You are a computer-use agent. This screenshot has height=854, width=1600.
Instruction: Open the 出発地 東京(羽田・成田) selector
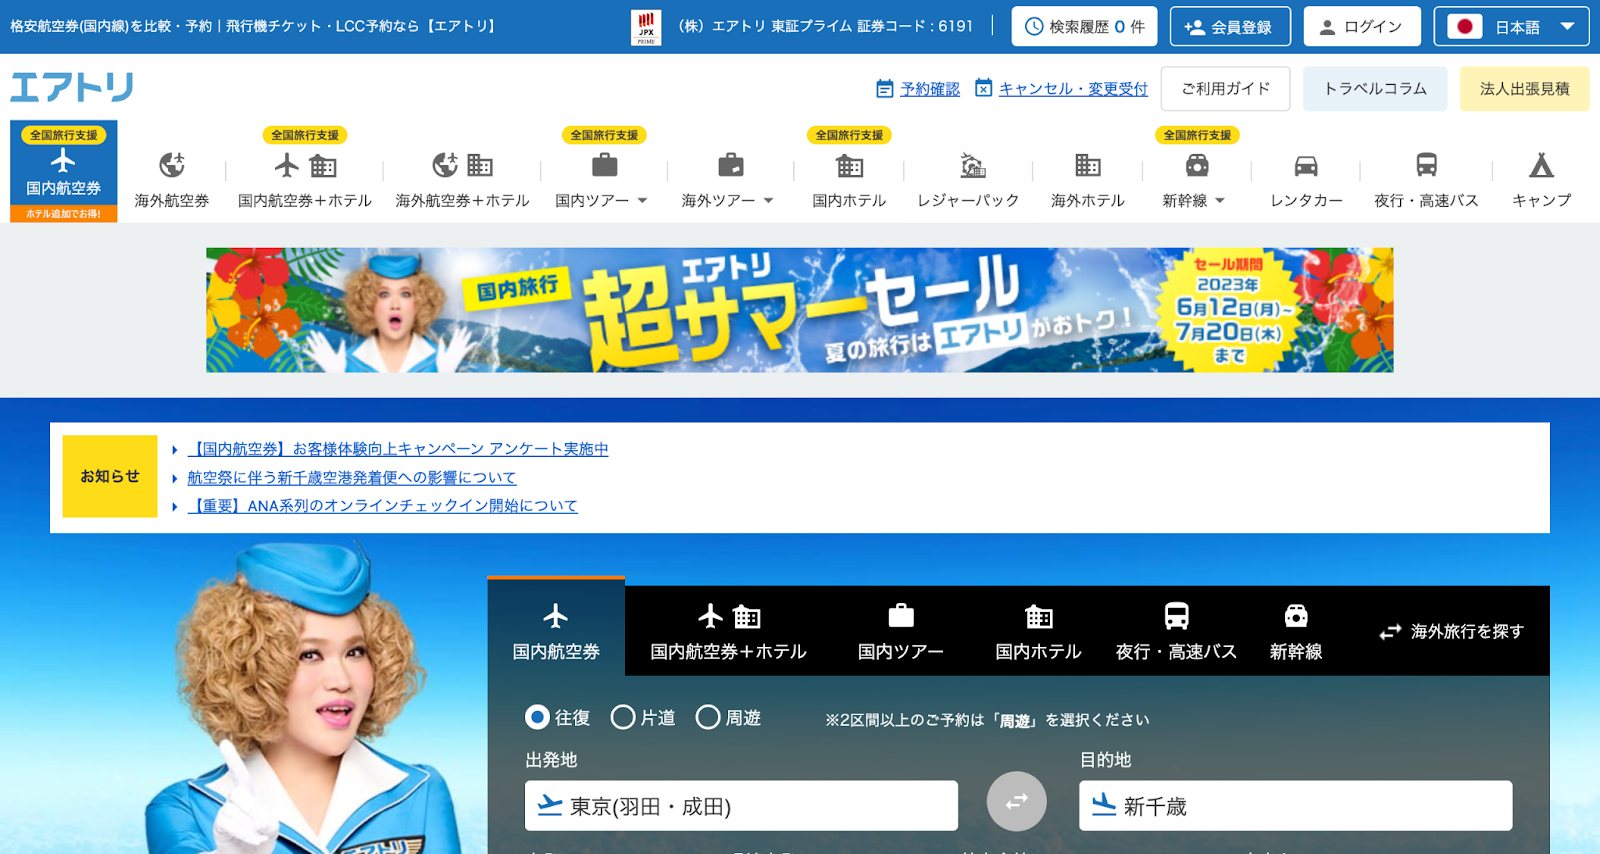pos(741,806)
